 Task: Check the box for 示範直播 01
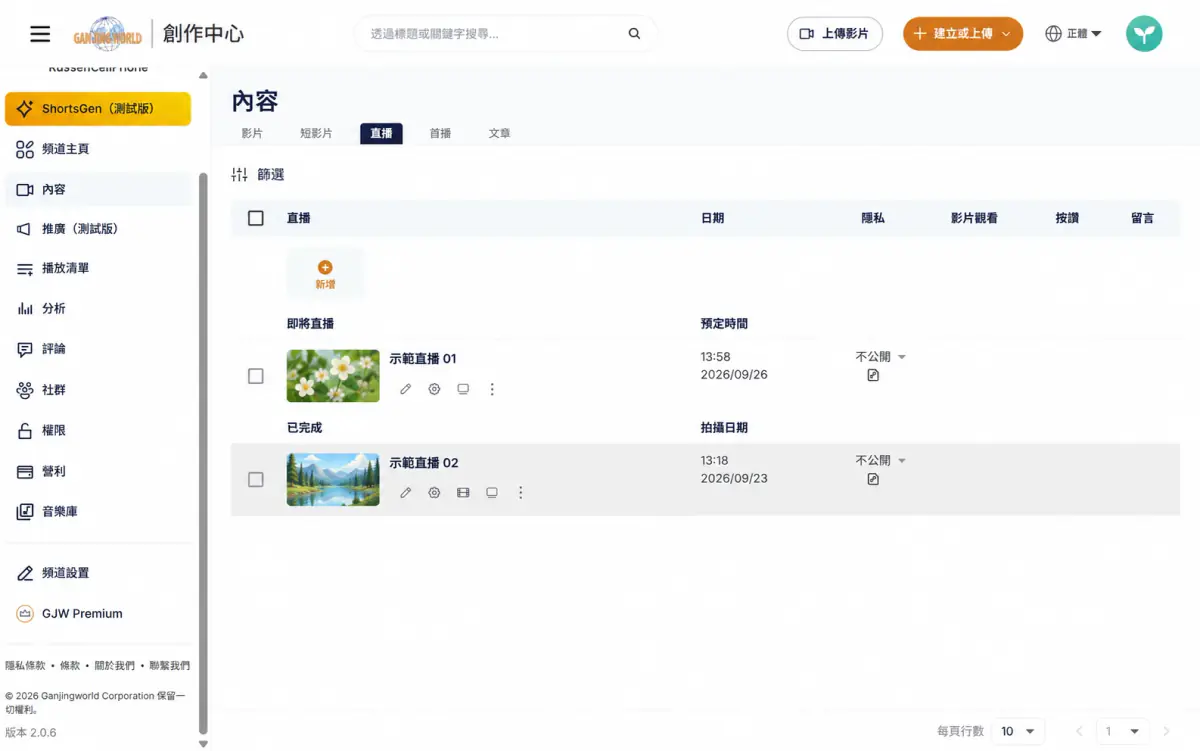(x=256, y=376)
